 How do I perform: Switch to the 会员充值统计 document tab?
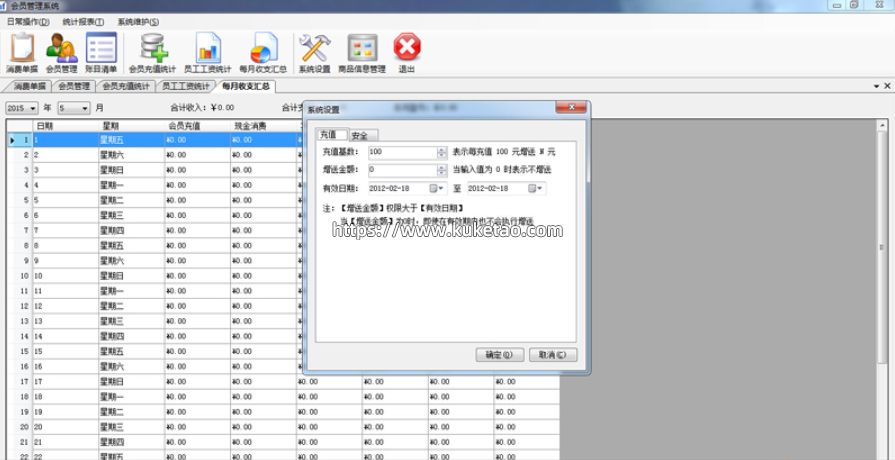tap(126, 86)
